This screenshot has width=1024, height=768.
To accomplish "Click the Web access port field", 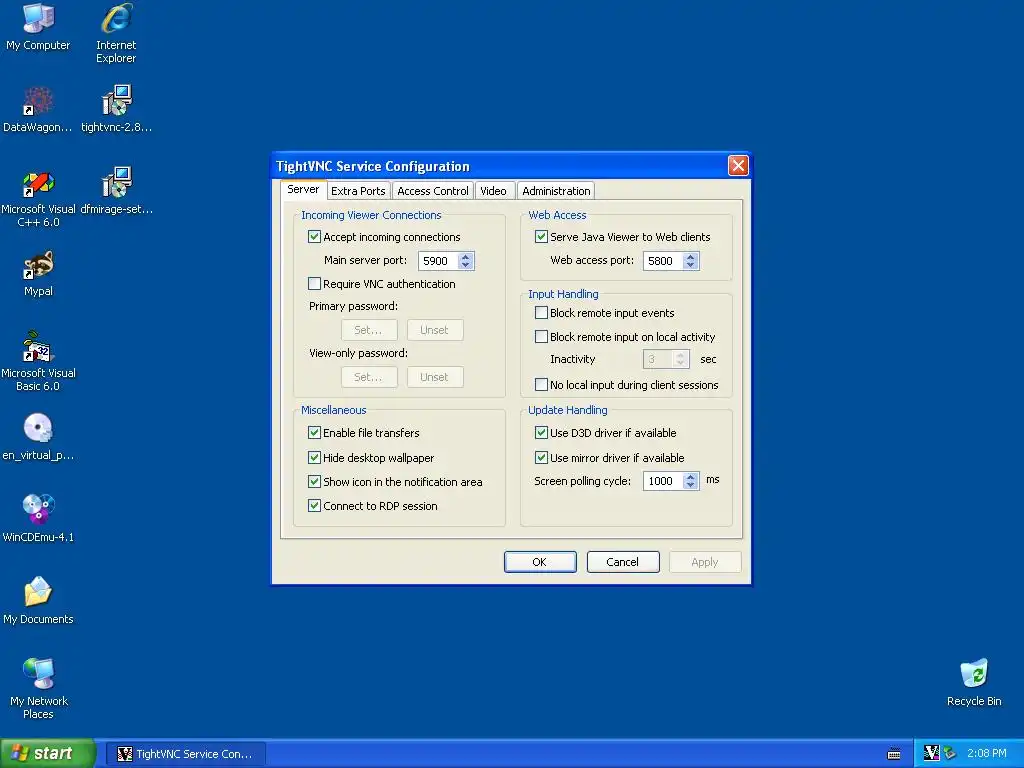I will click(664, 261).
